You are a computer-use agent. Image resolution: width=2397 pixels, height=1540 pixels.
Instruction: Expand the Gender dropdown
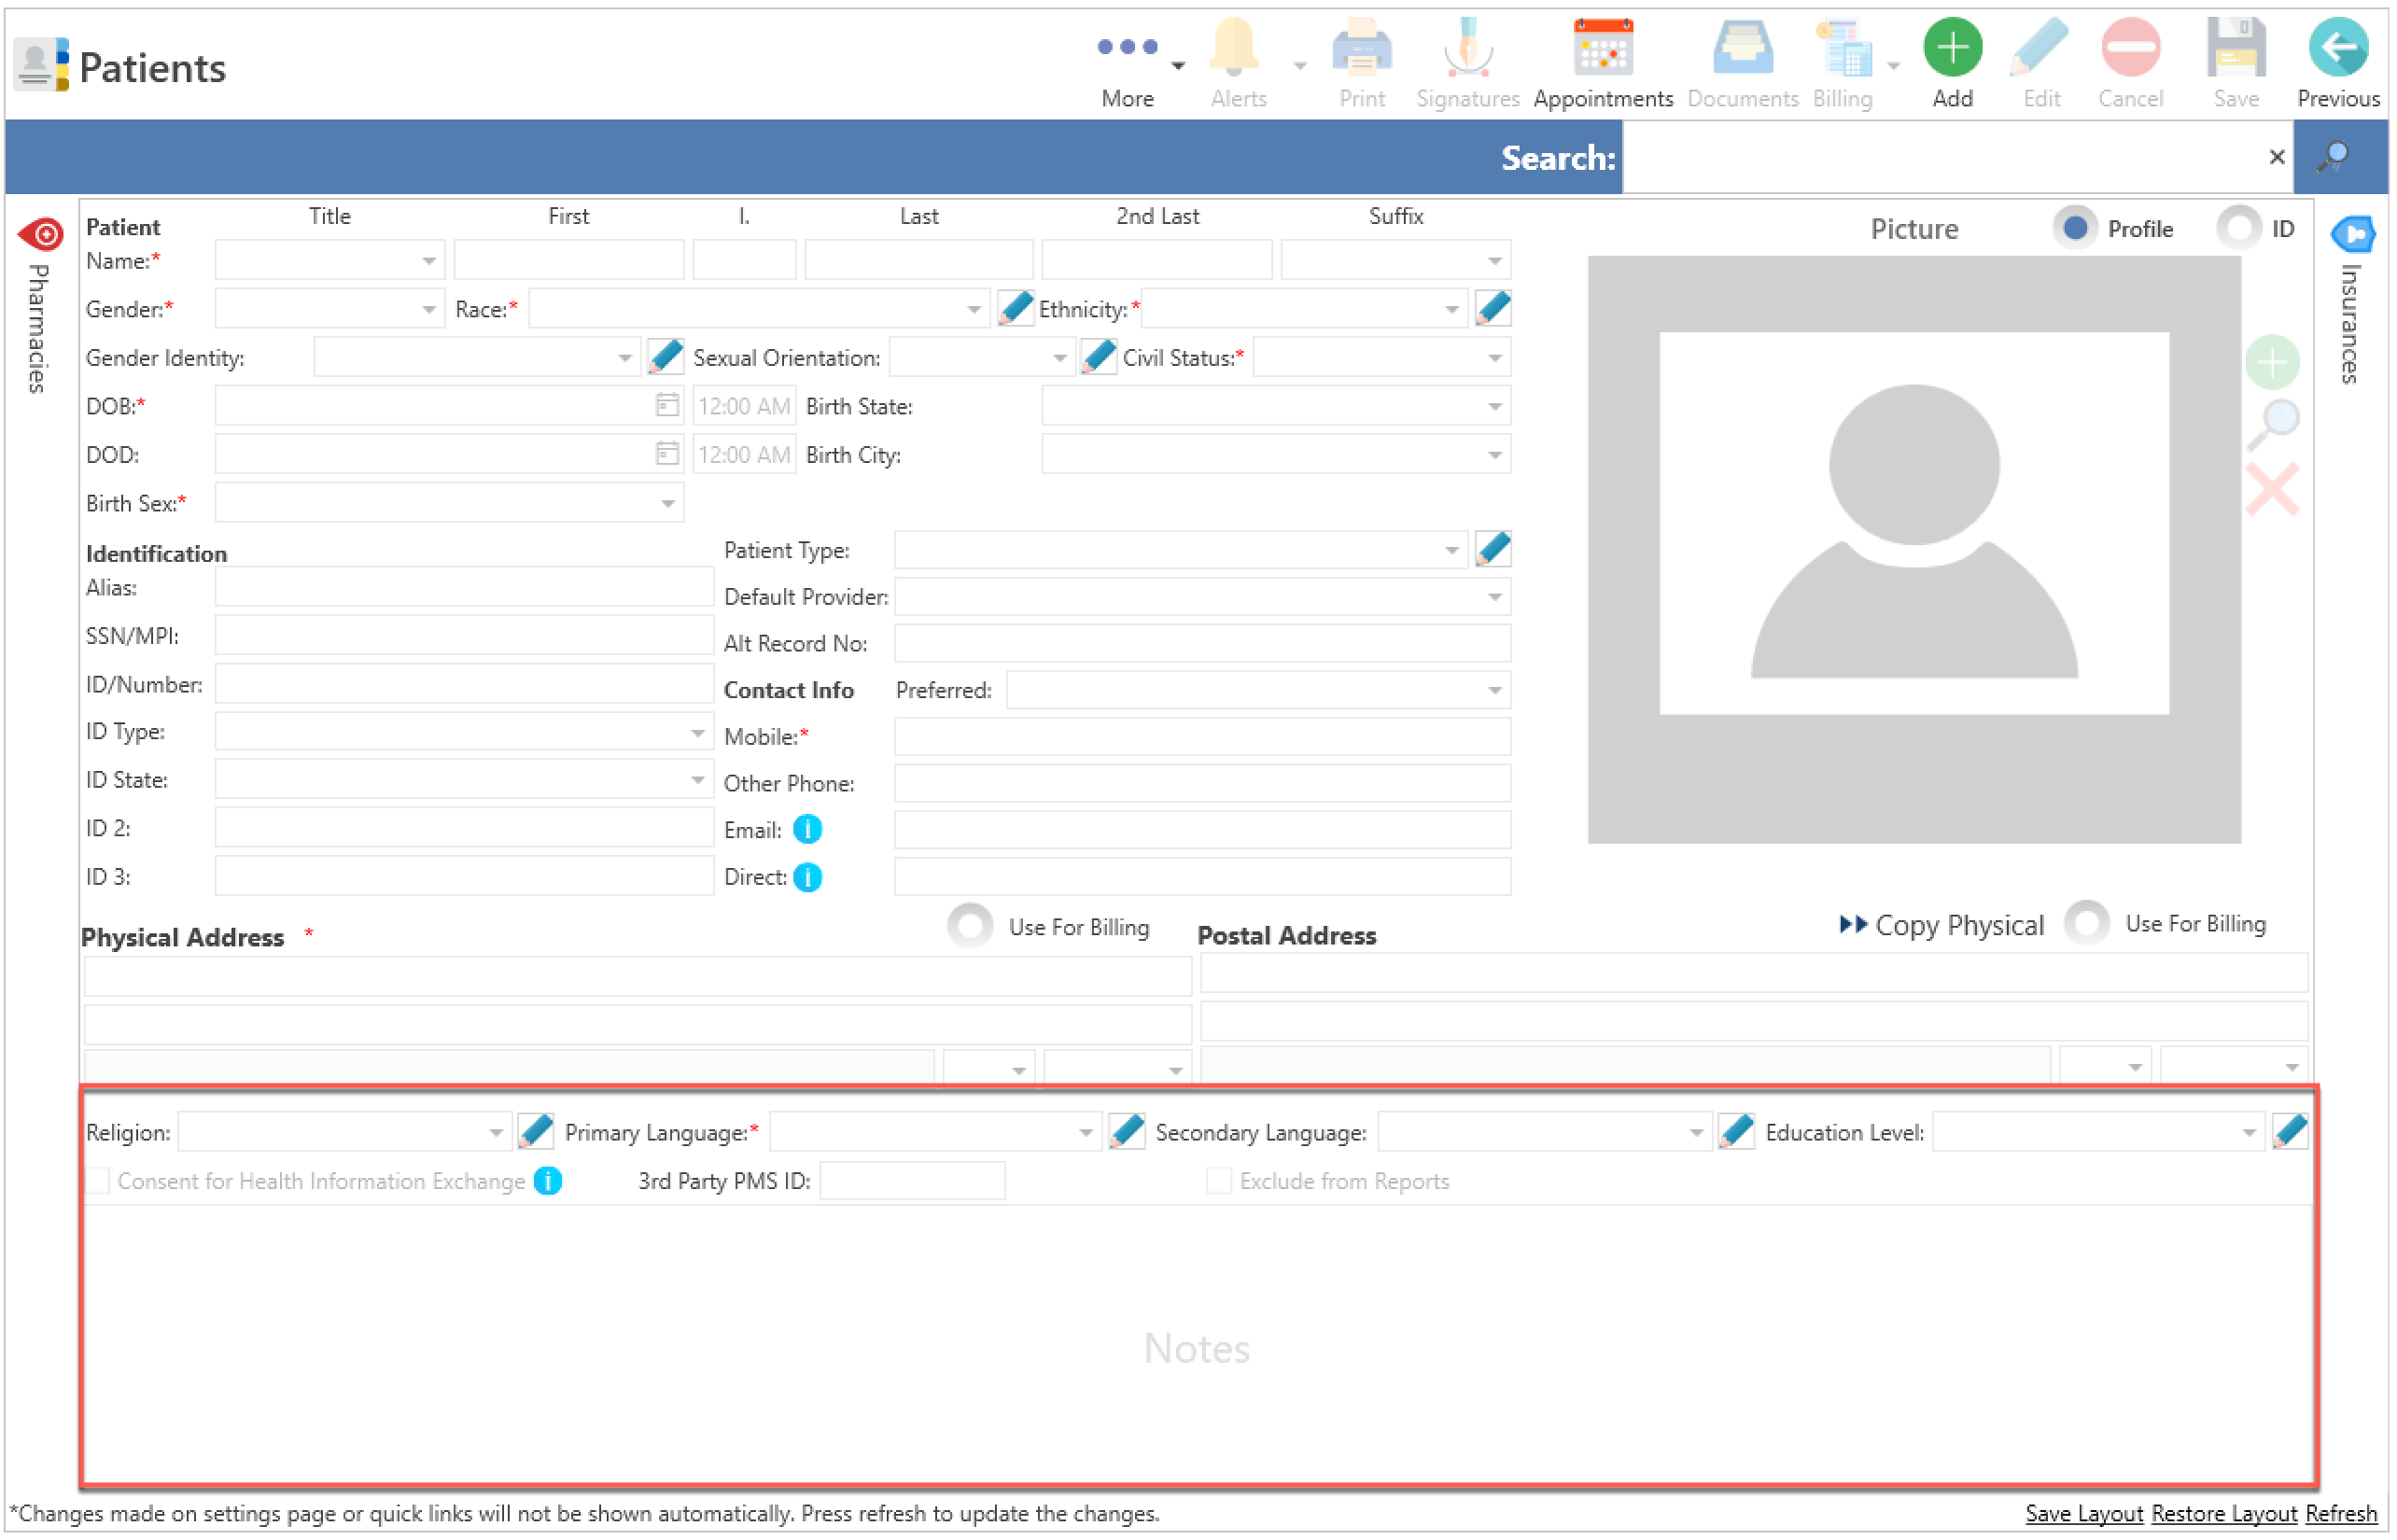(x=428, y=310)
